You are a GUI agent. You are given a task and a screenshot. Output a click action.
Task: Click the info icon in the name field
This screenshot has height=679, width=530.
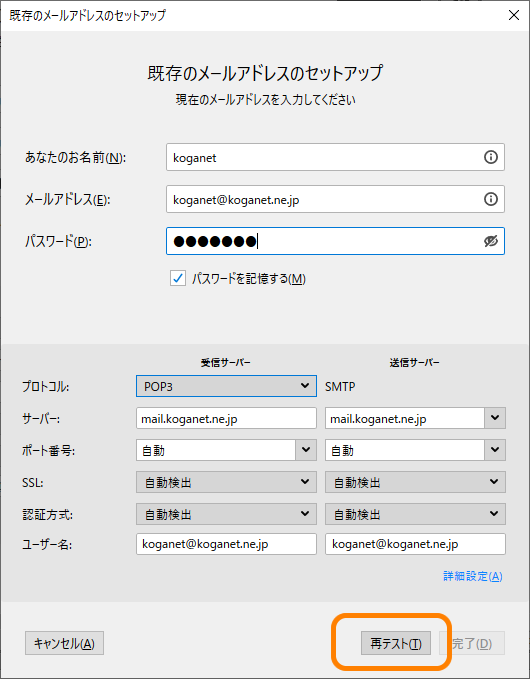point(490,157)
